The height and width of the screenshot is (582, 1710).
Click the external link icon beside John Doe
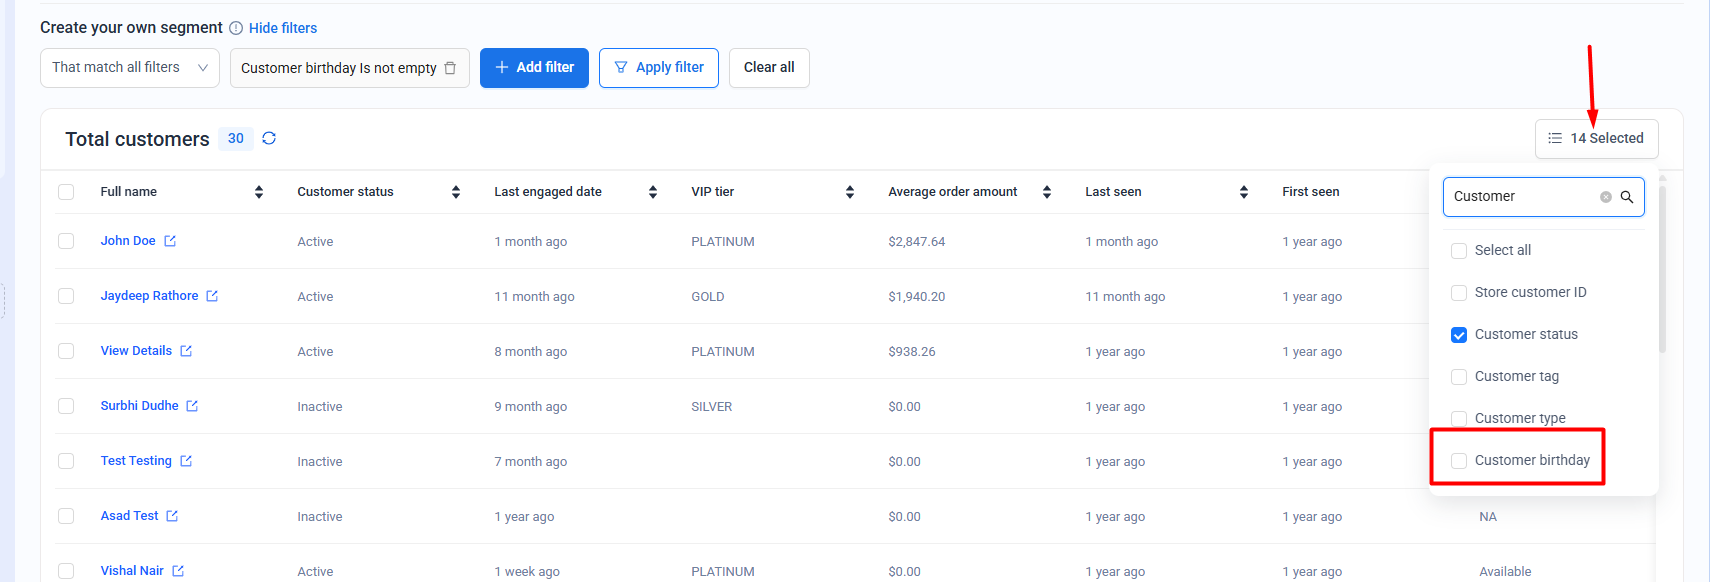tap(170, 241)
